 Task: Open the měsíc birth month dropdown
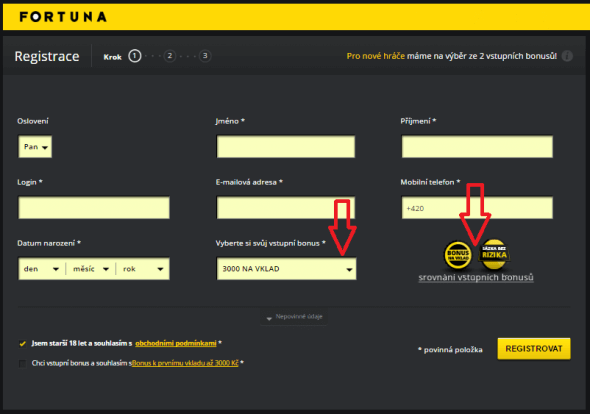(91, 269)
